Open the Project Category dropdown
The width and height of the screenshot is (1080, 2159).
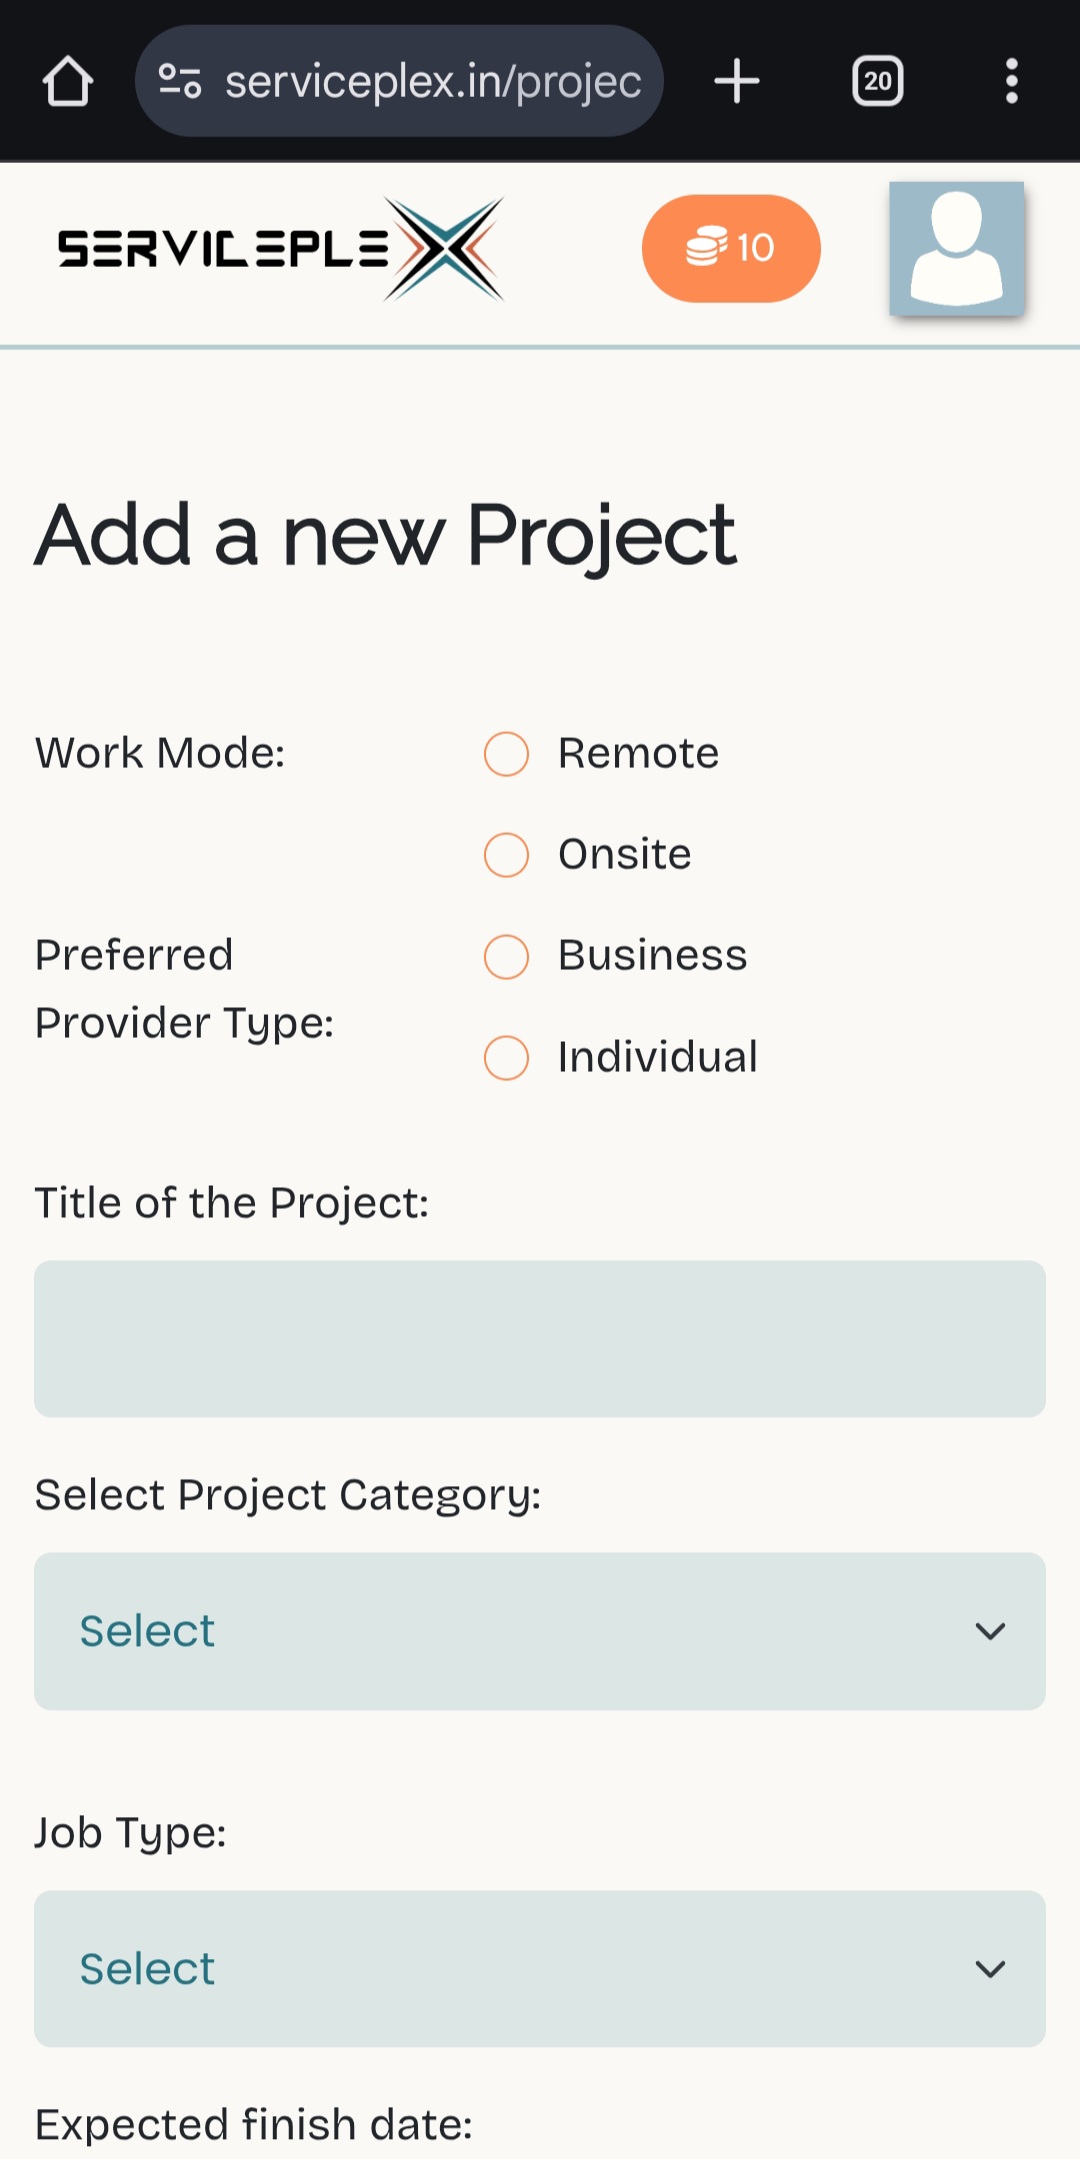click(x=540, y=1630)
